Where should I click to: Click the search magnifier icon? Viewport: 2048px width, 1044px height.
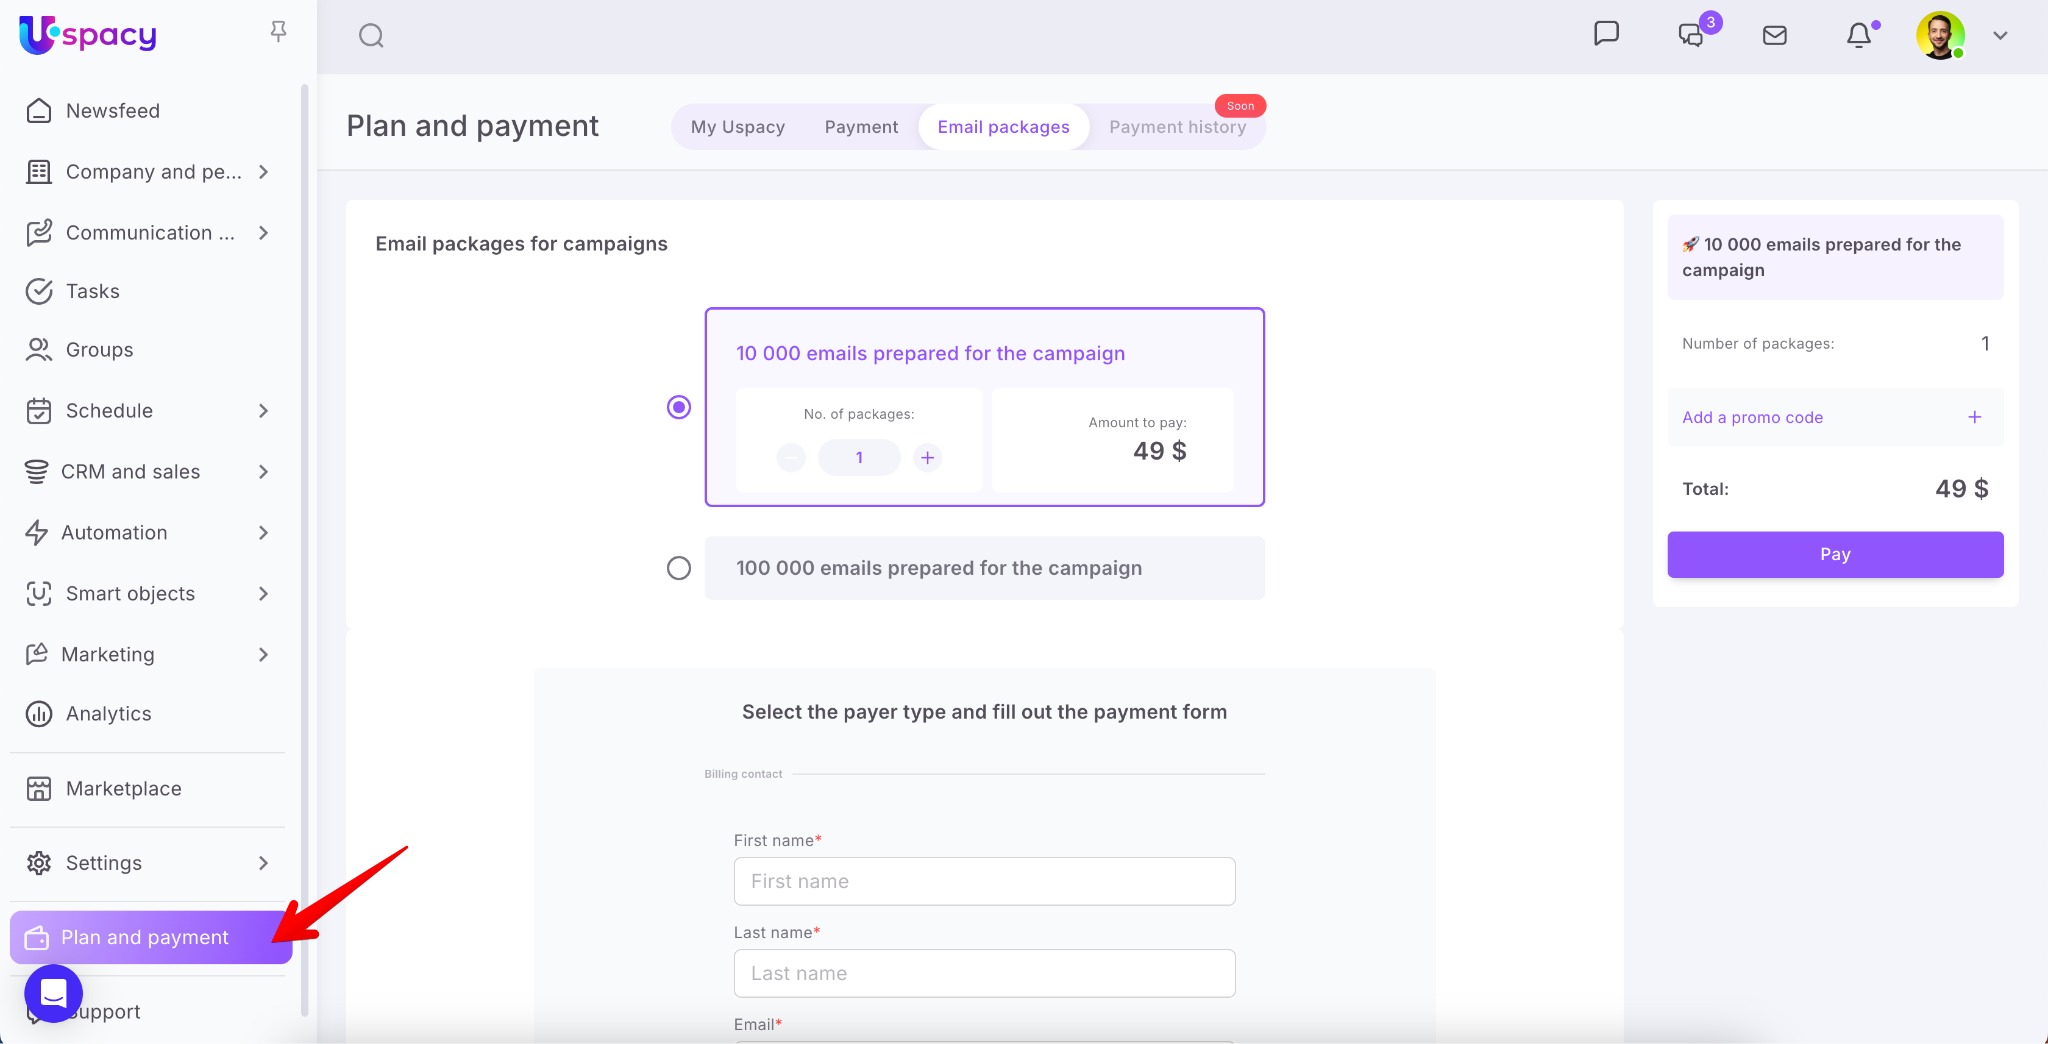point(371,36)
